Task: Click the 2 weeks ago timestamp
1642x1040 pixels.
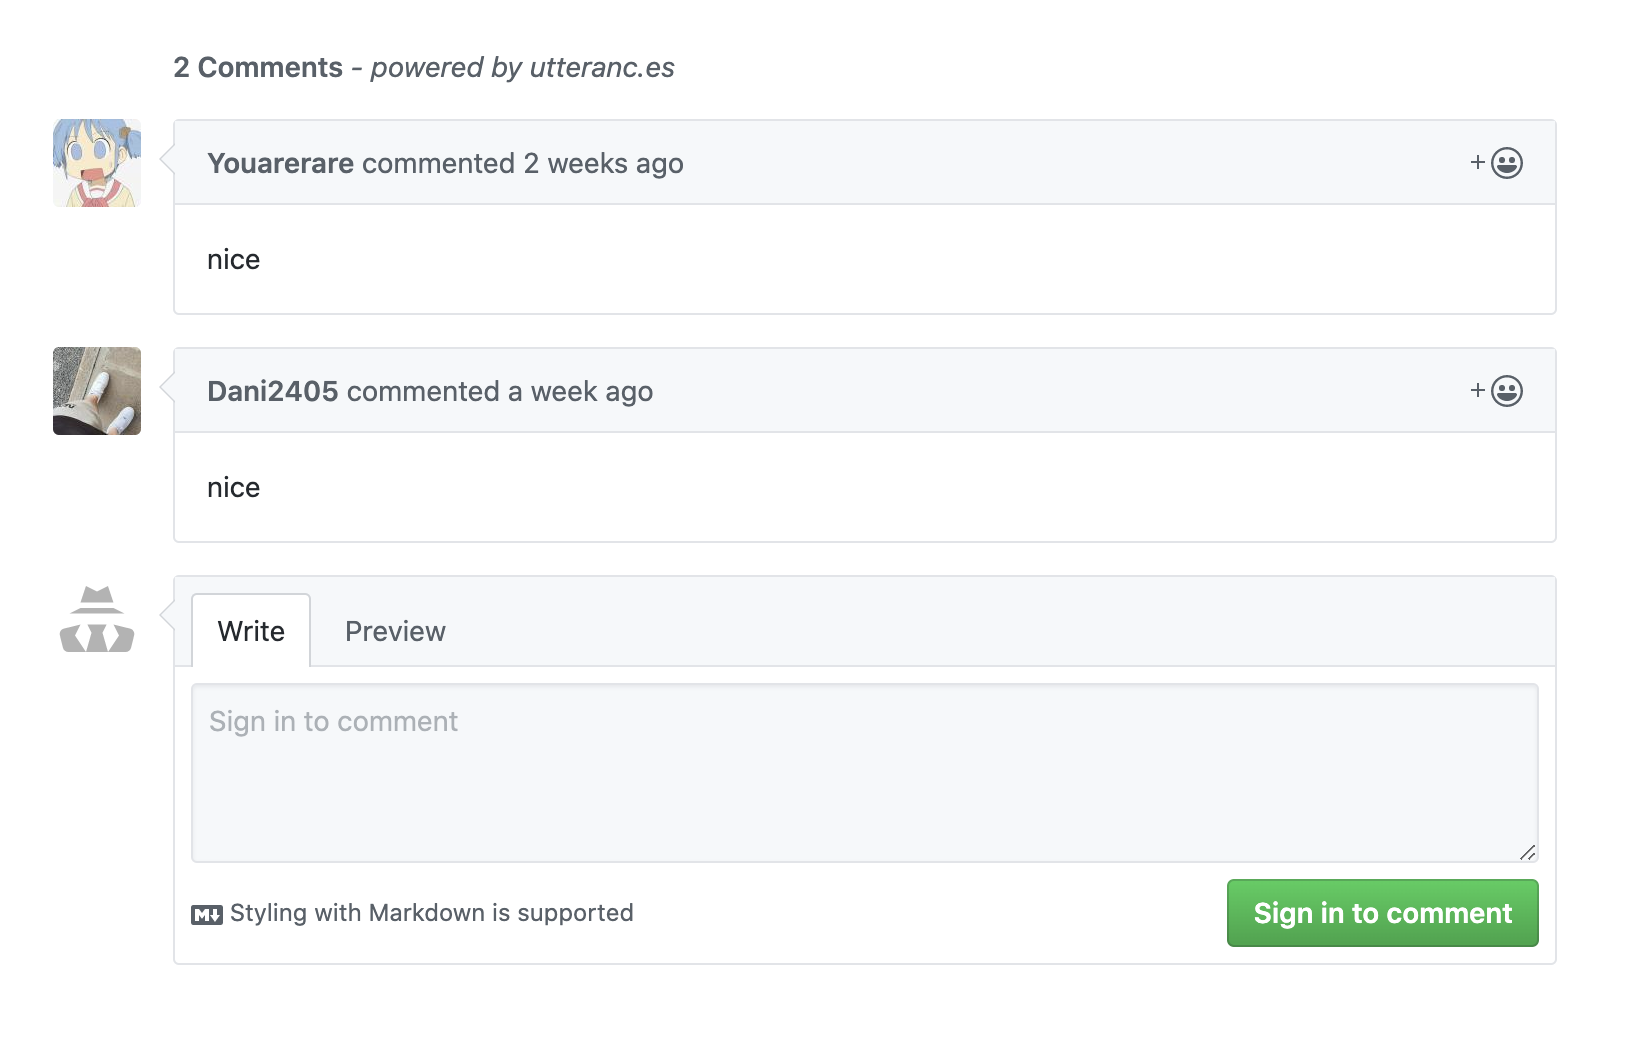Action: [603, 163]
